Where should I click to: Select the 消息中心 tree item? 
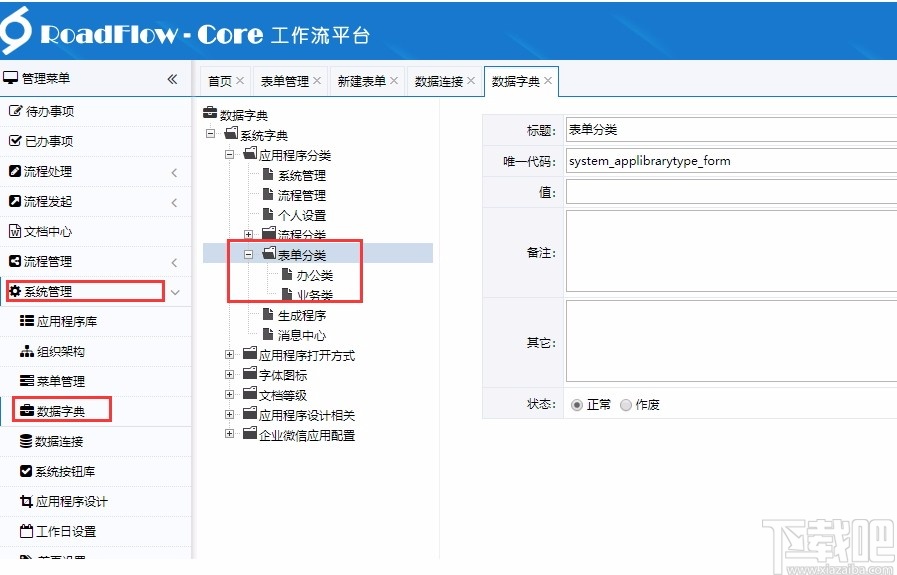tap(301, 335)
